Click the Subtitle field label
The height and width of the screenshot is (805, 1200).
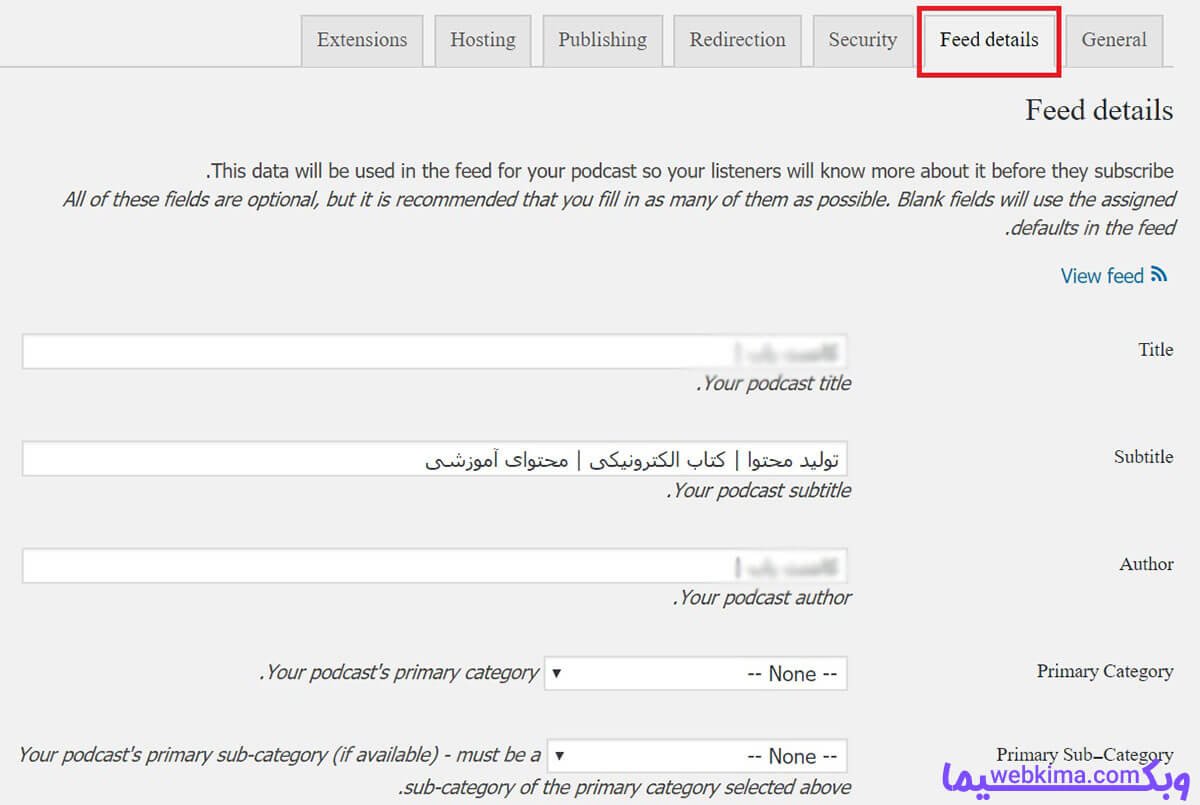click(1144, 457)
